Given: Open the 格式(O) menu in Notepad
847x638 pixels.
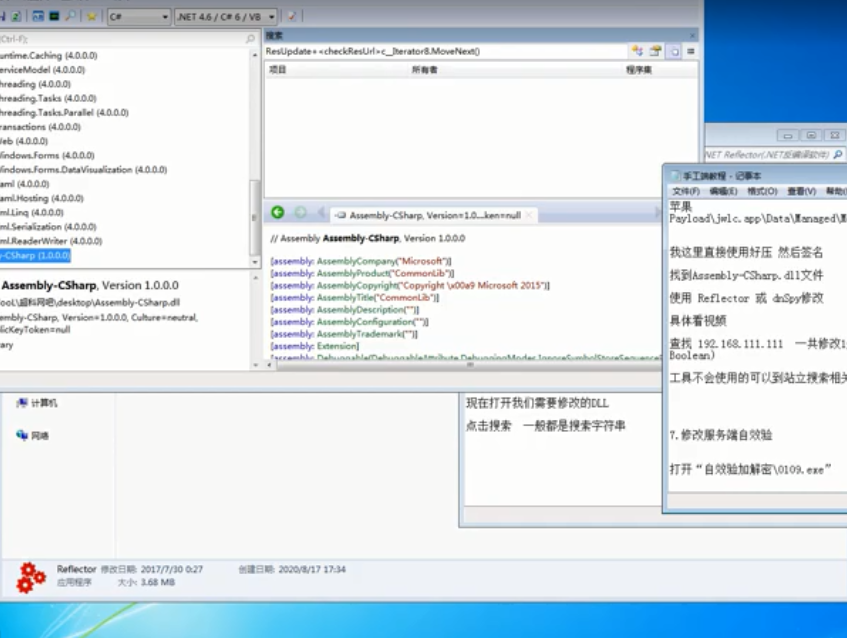Looking at the screenshot, I should [762, 191].
